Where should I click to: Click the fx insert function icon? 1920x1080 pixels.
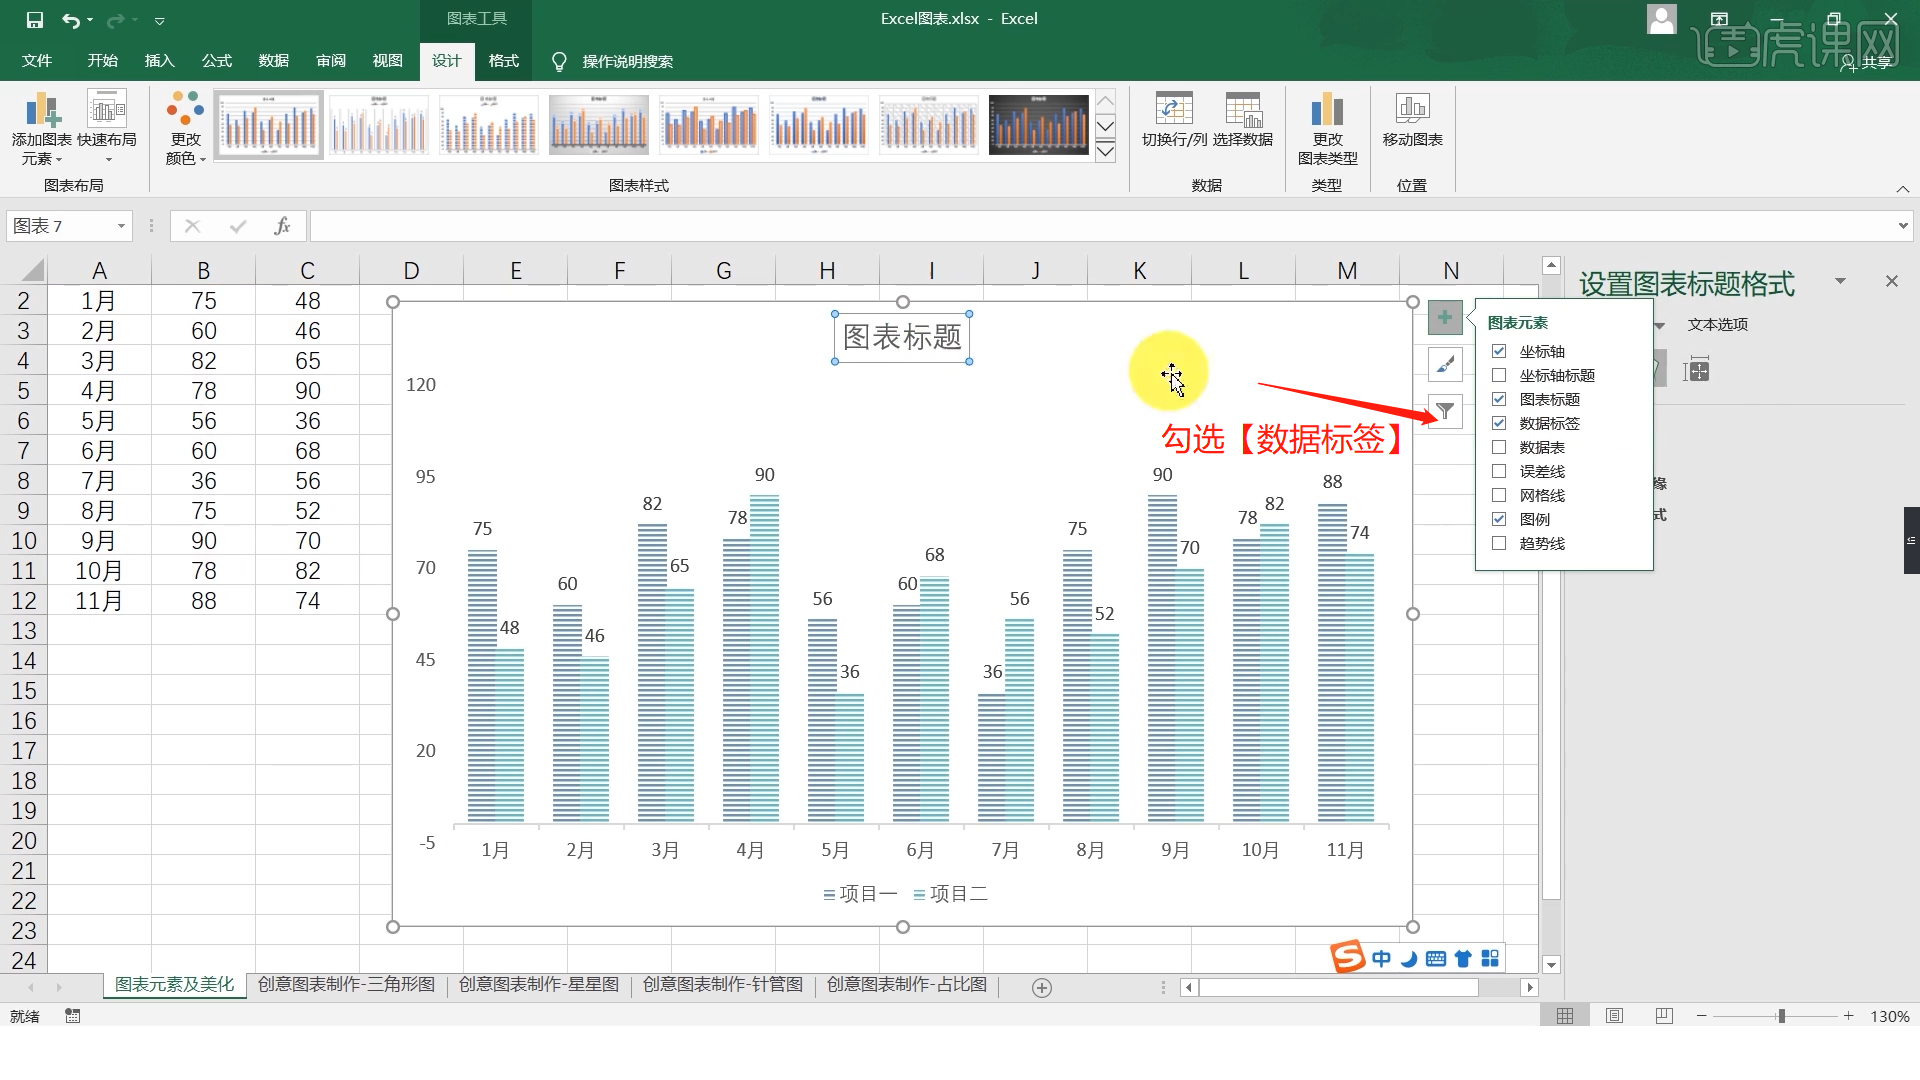(282, 226)
